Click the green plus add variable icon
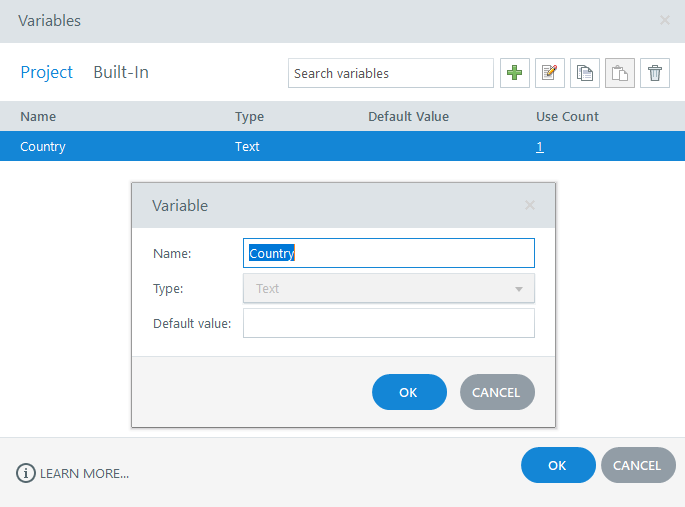 pos(515,73)
